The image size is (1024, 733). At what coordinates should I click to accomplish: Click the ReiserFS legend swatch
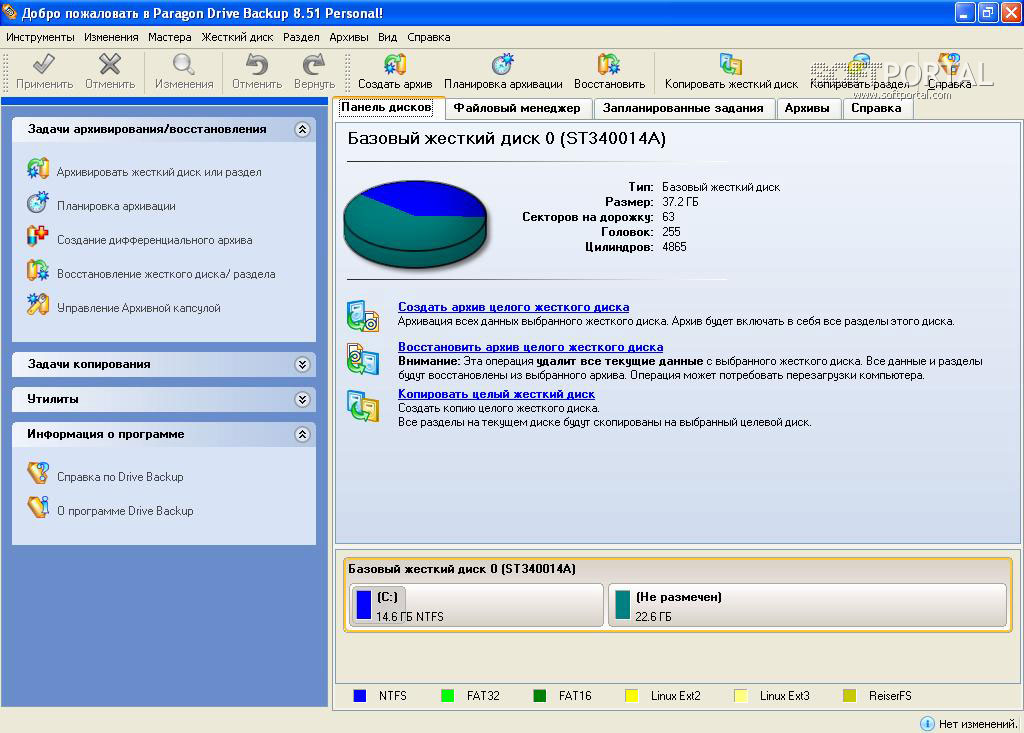[x=850, y=696]
